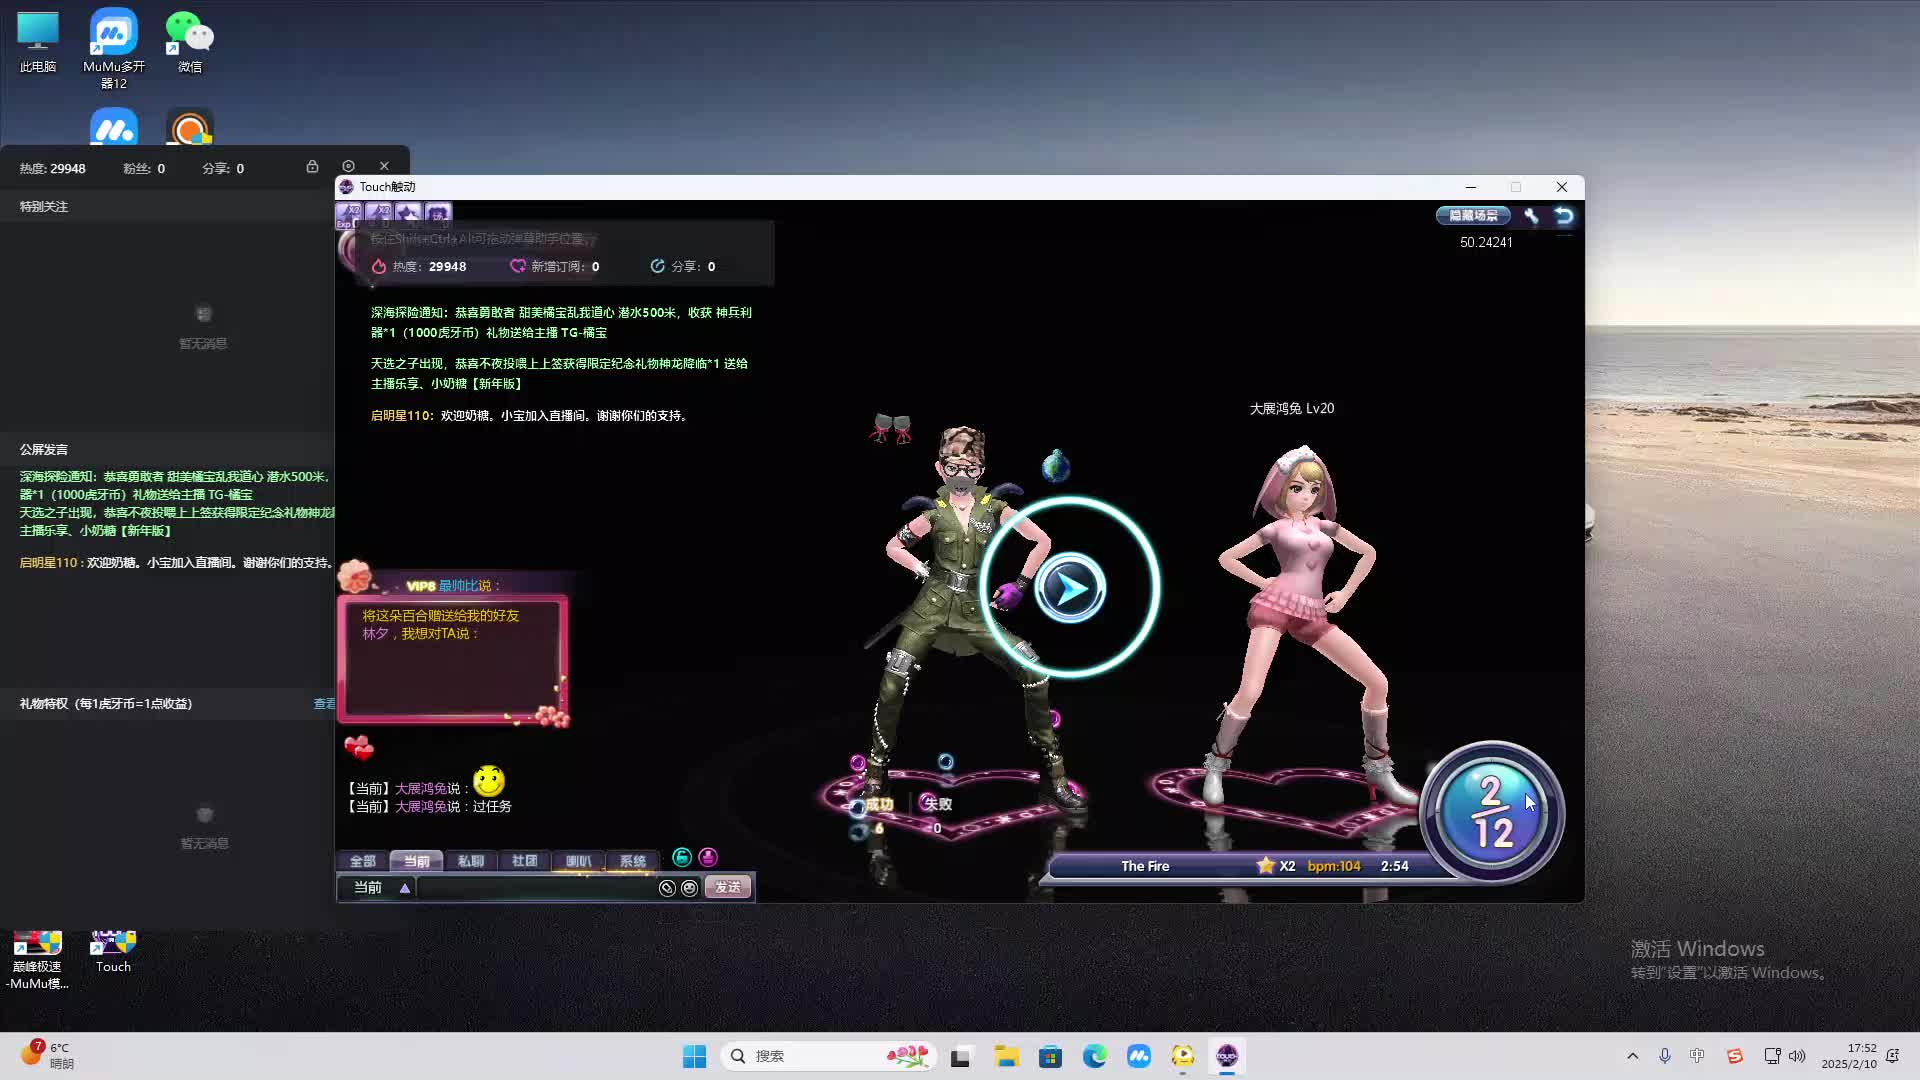Image resolution: width=1920 pixels, height=1080 pixels.
Task: Click the 发送 send button
Action: [x=727, y=888]
